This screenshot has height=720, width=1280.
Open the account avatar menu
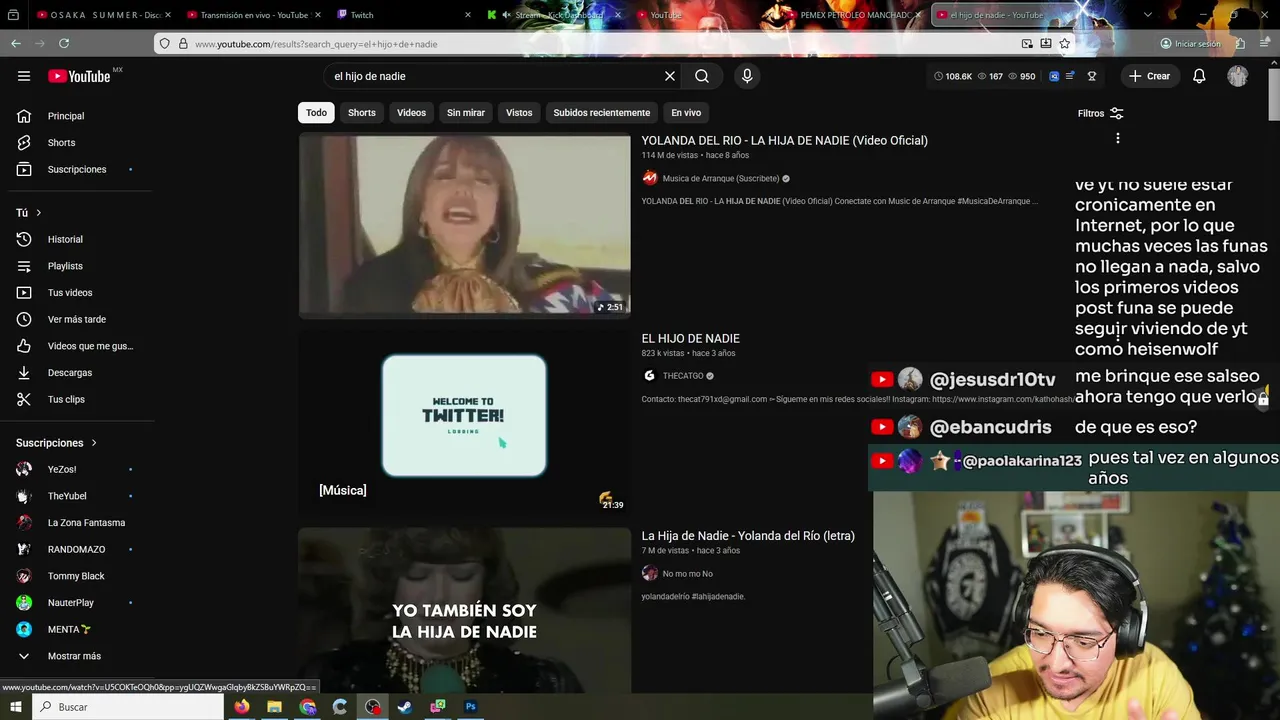tap(1238, 76)
